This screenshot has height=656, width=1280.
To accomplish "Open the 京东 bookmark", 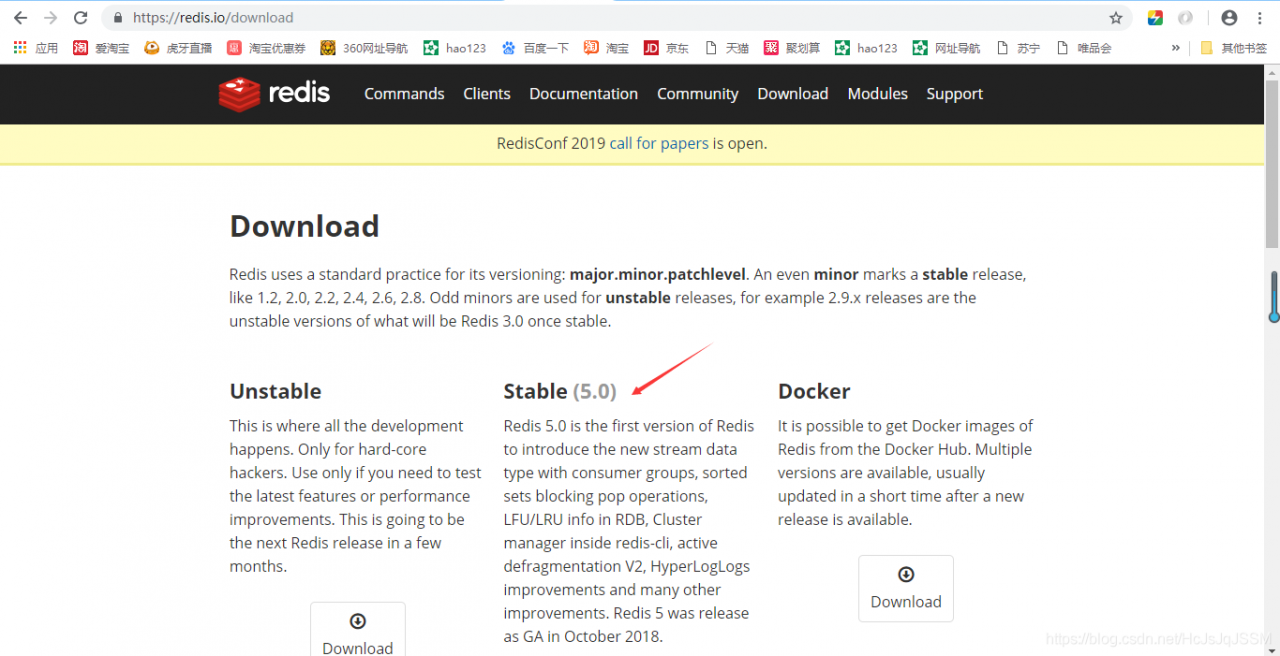I will click(666, 48).
